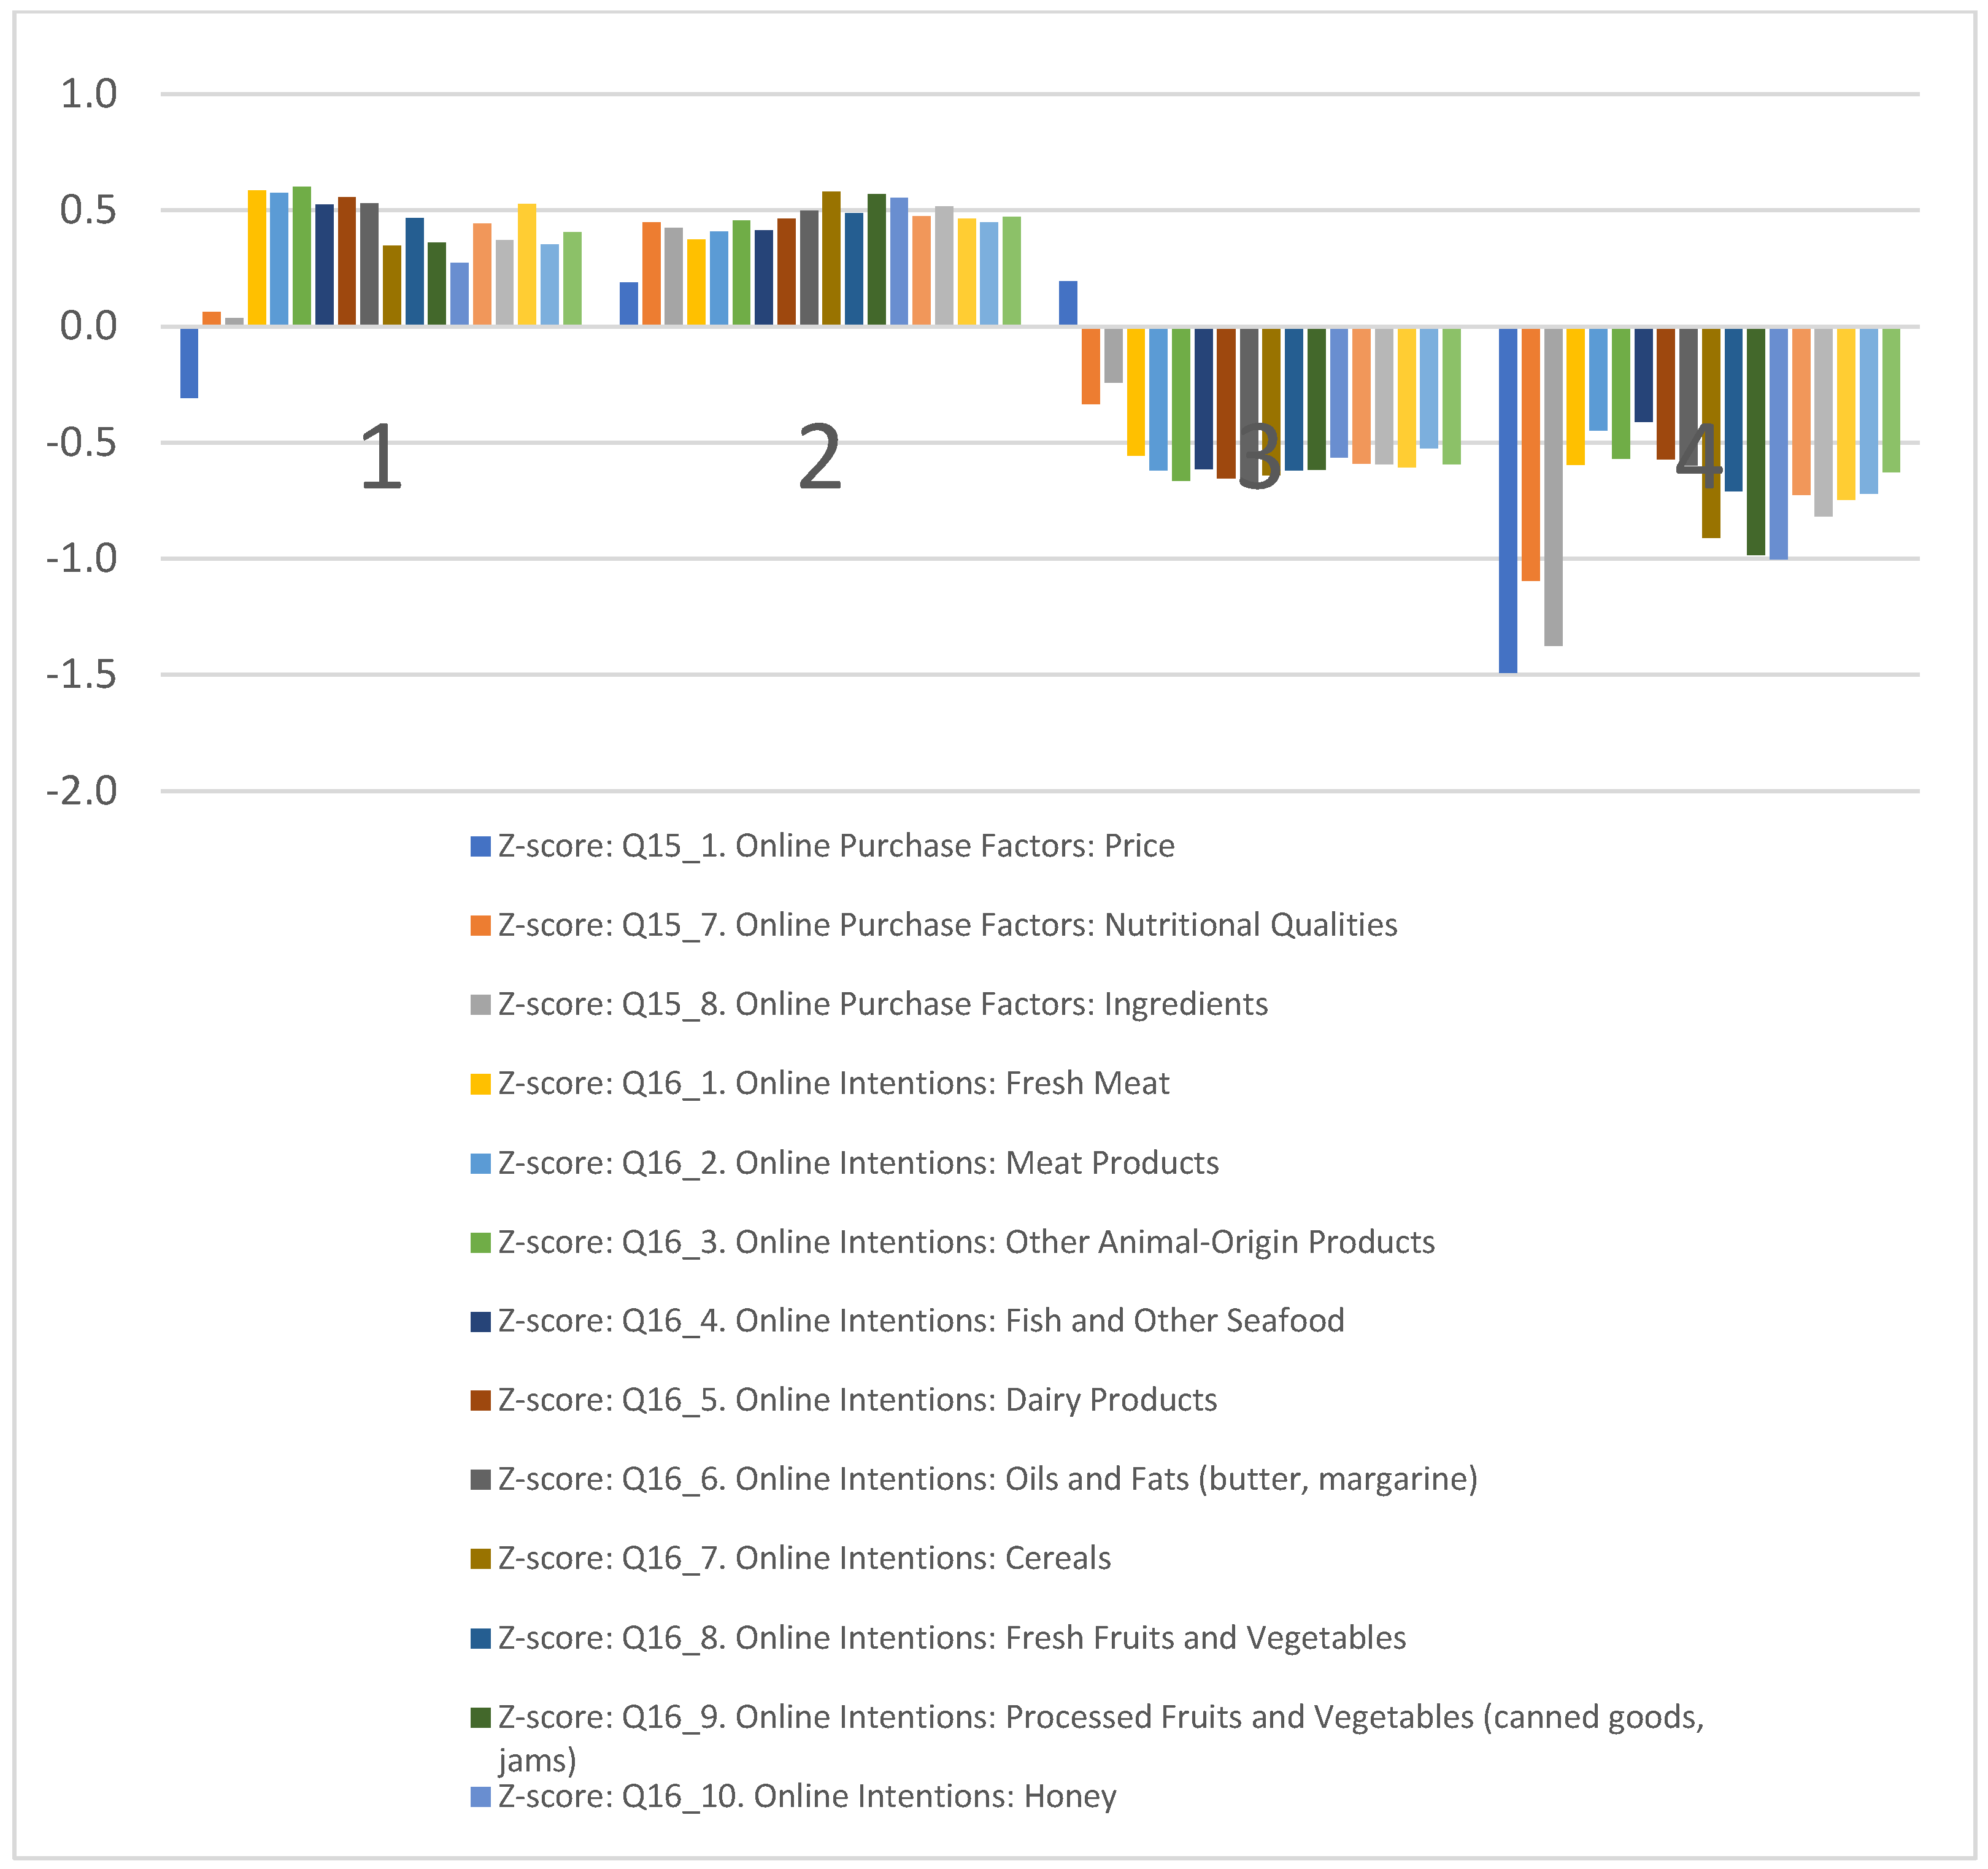Select the Fish and Other Seafood legend label
This screenshot has width=1988, height=1869.
(x=920, y=1321)
